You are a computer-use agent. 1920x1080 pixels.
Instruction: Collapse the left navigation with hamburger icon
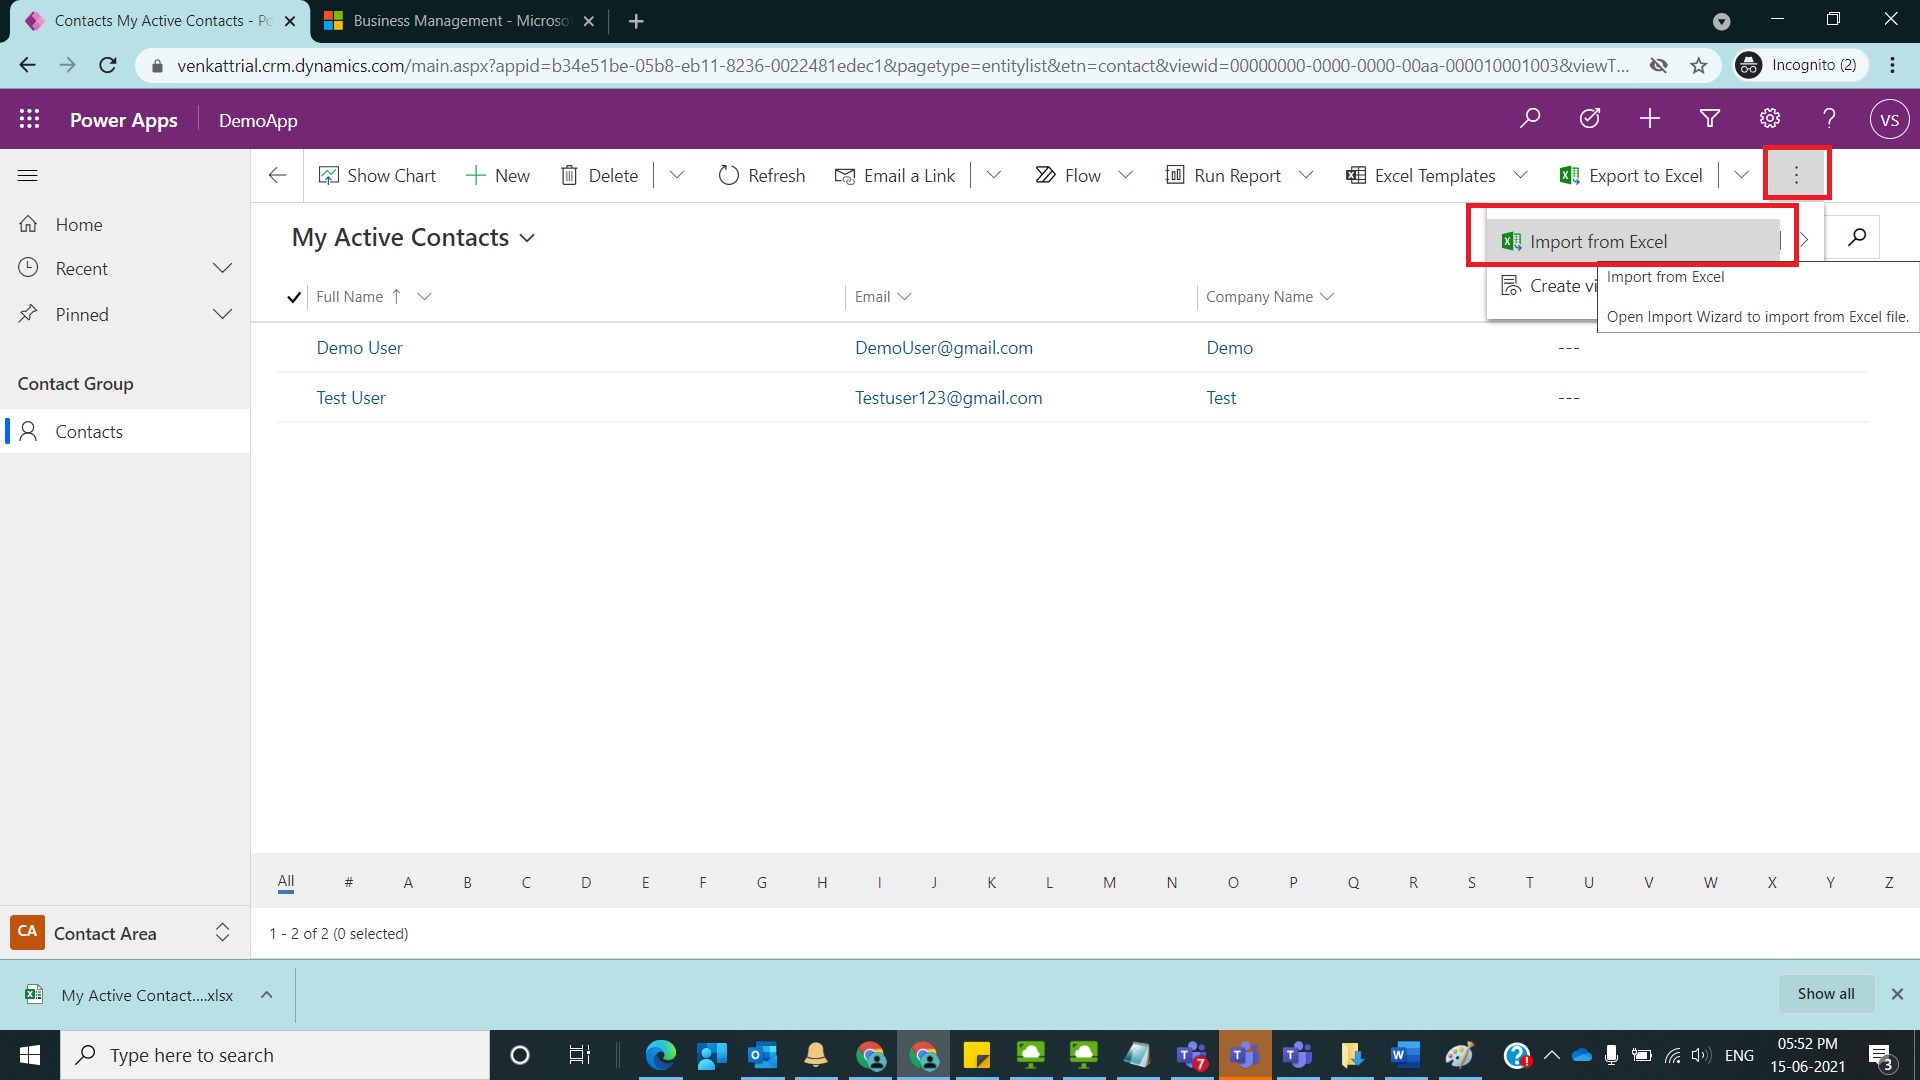27,175
